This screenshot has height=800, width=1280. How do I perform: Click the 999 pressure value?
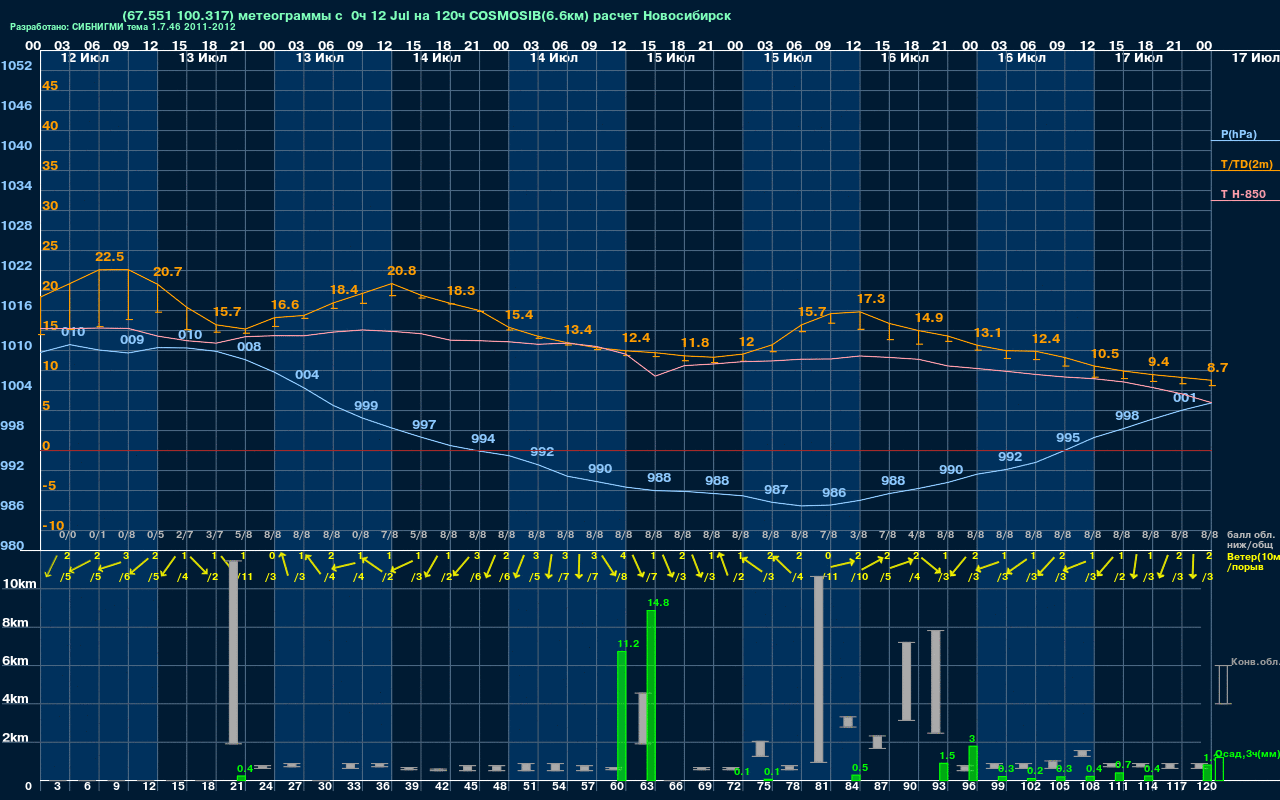point(366,406)
